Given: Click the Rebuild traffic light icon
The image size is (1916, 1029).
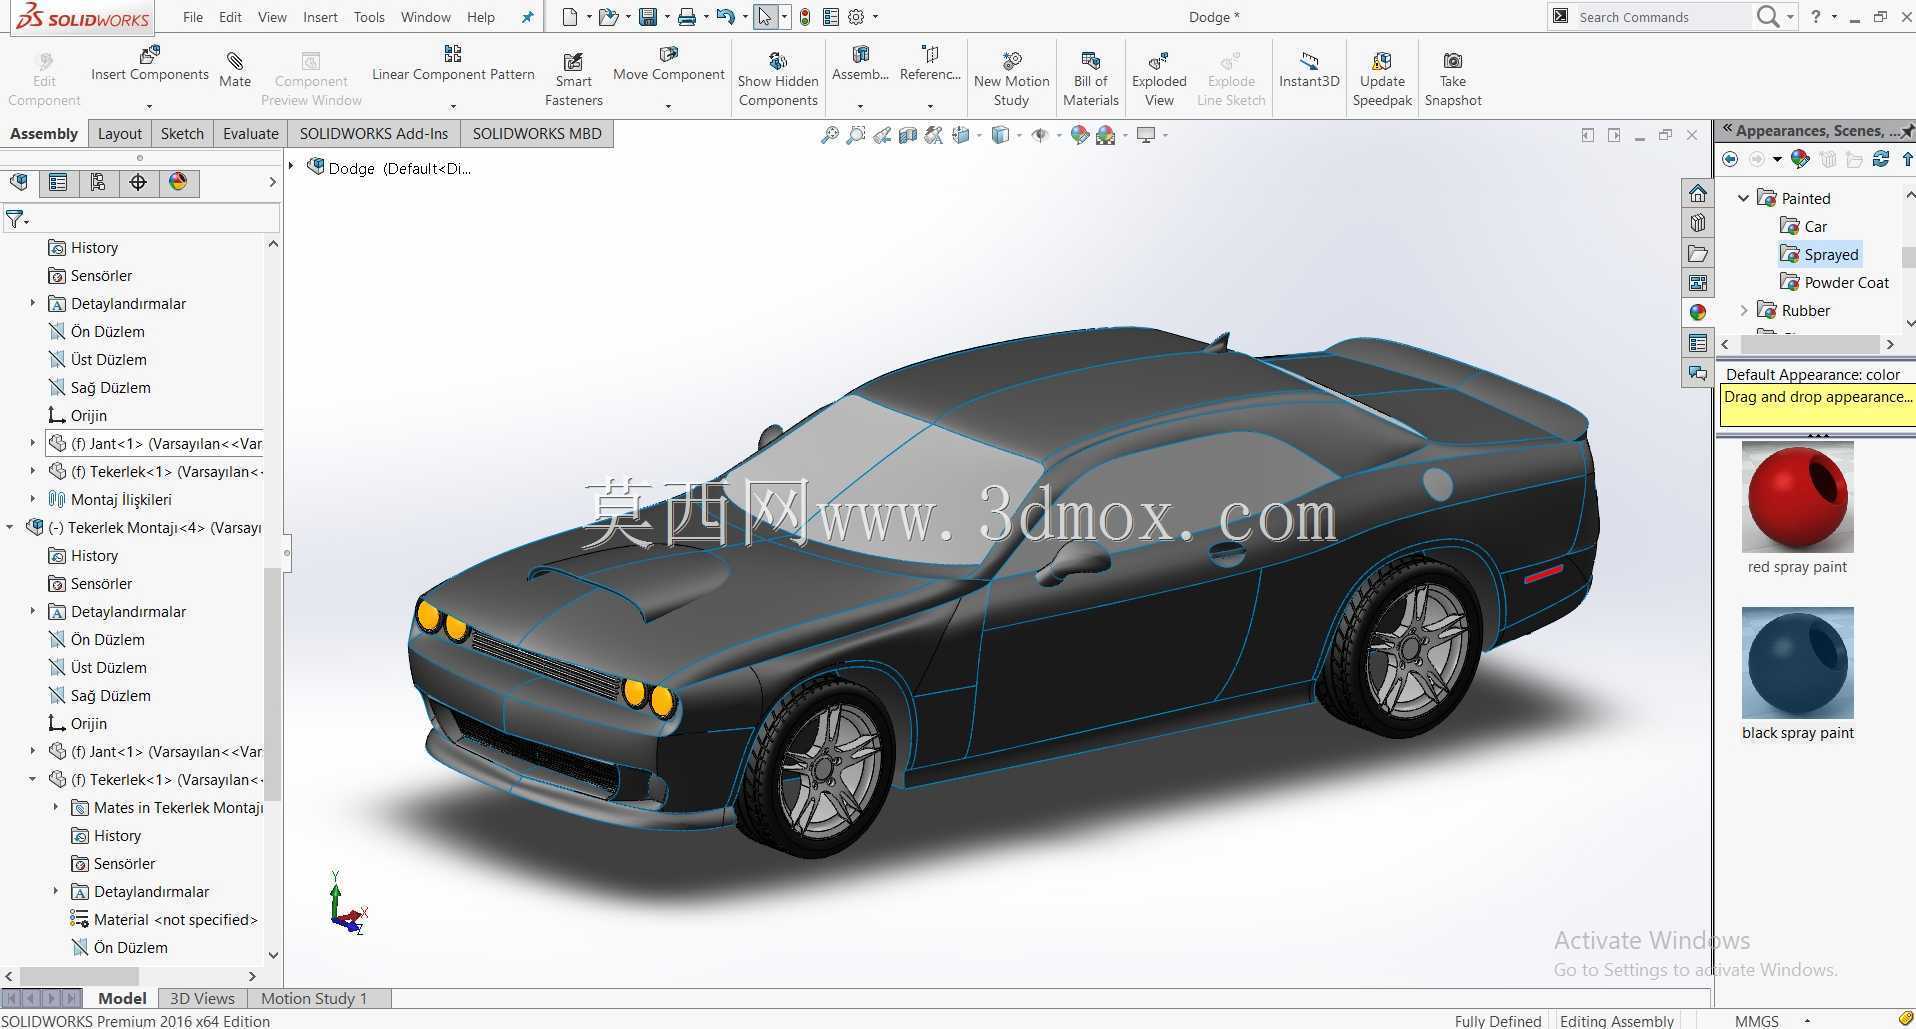Looking at the screenshot, I should point(805,17).
